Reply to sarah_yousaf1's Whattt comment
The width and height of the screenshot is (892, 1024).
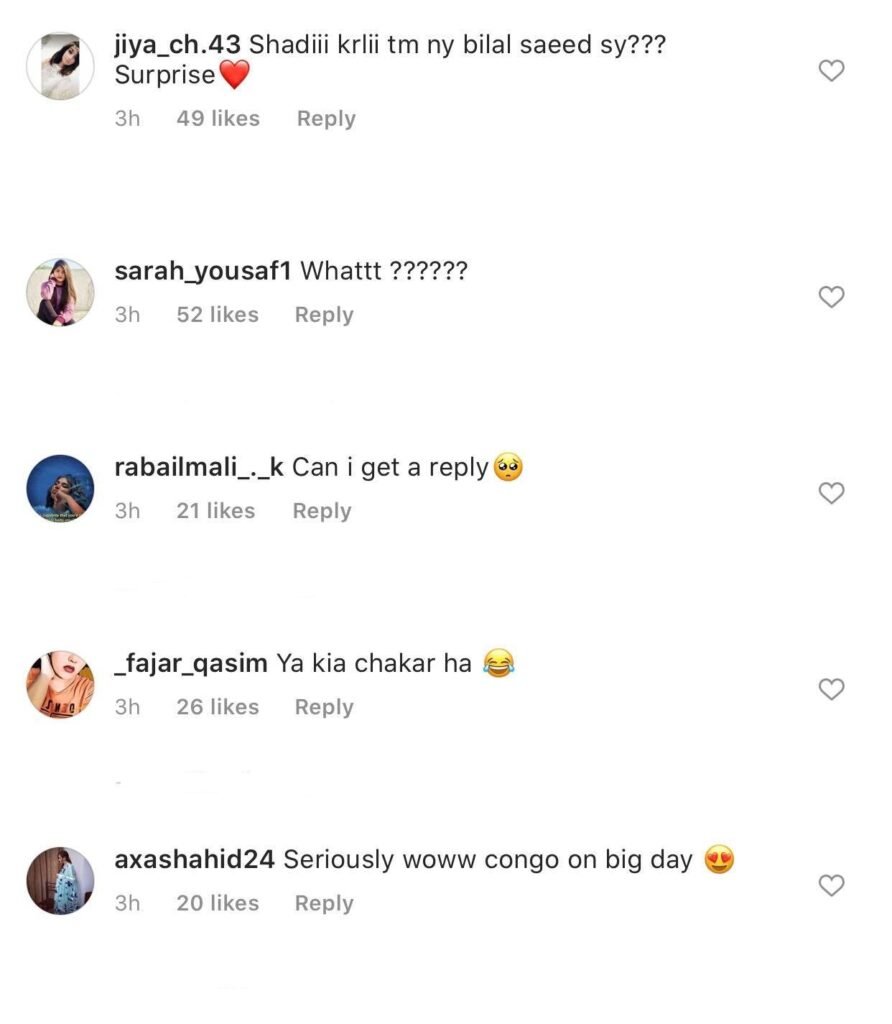click(x=324, y=315)
